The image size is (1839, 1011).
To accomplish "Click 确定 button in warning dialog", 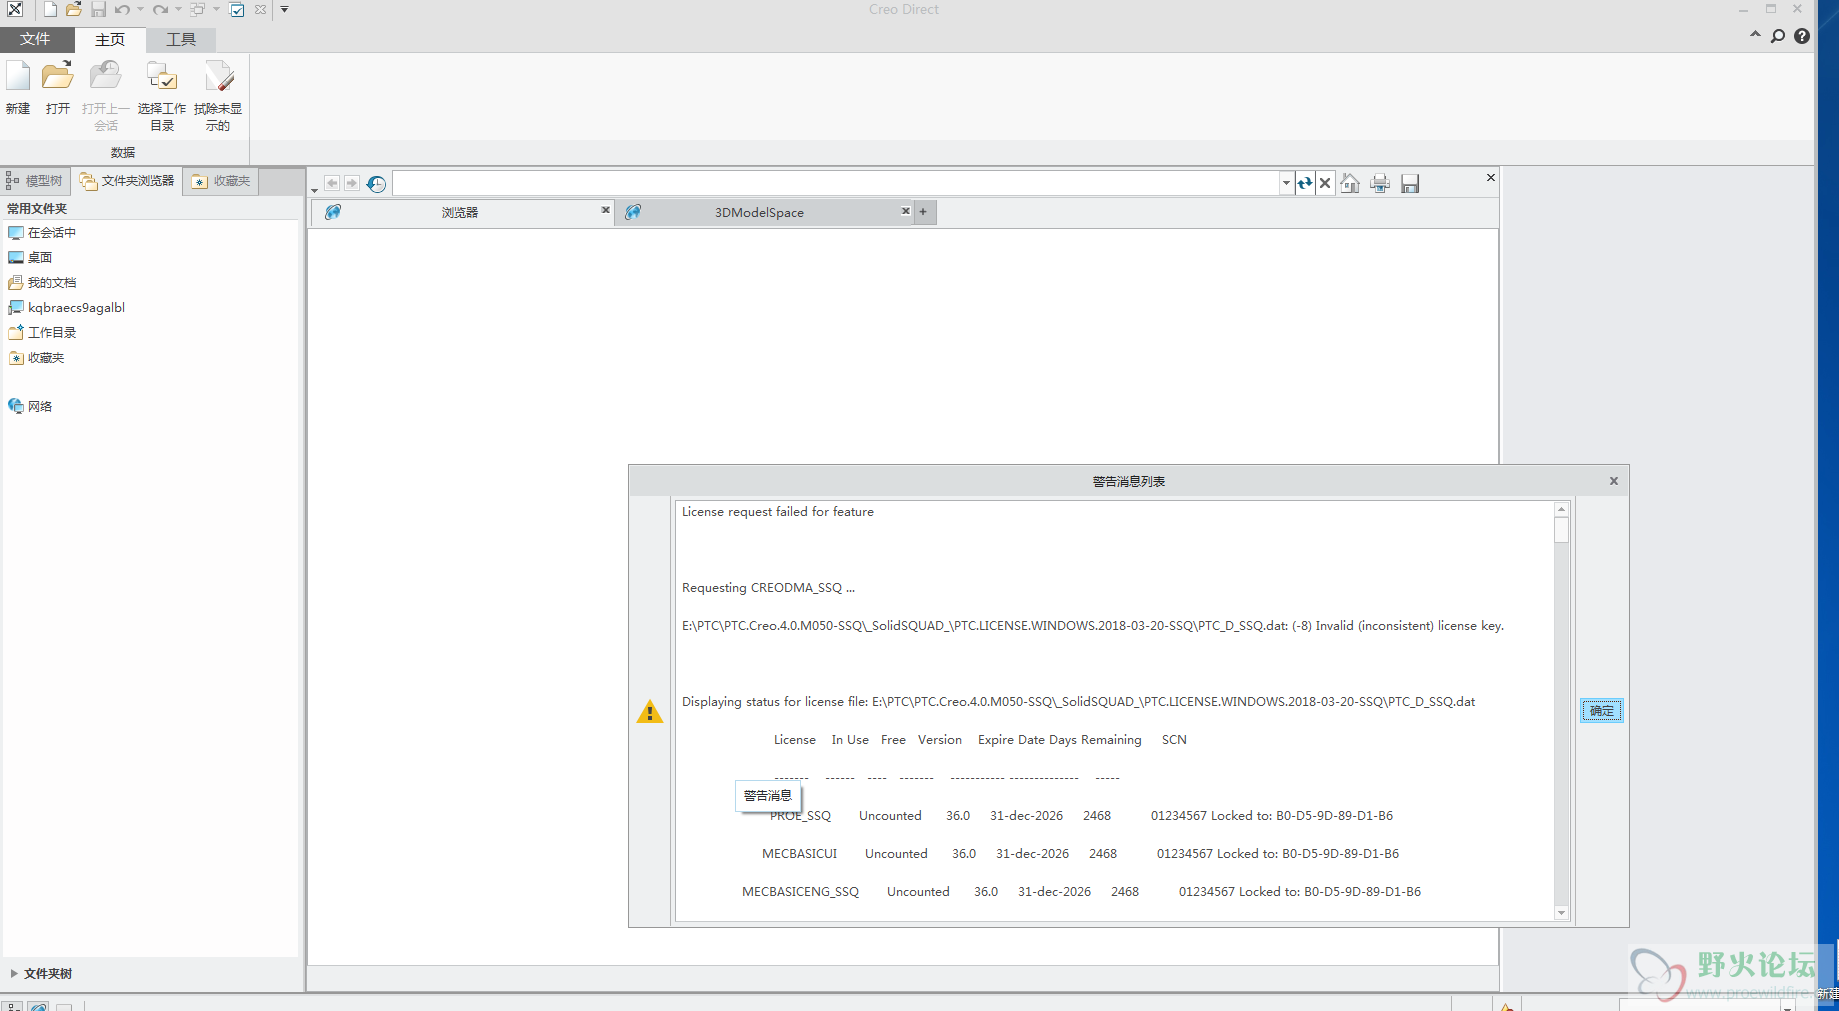I will click(1602, 711).
